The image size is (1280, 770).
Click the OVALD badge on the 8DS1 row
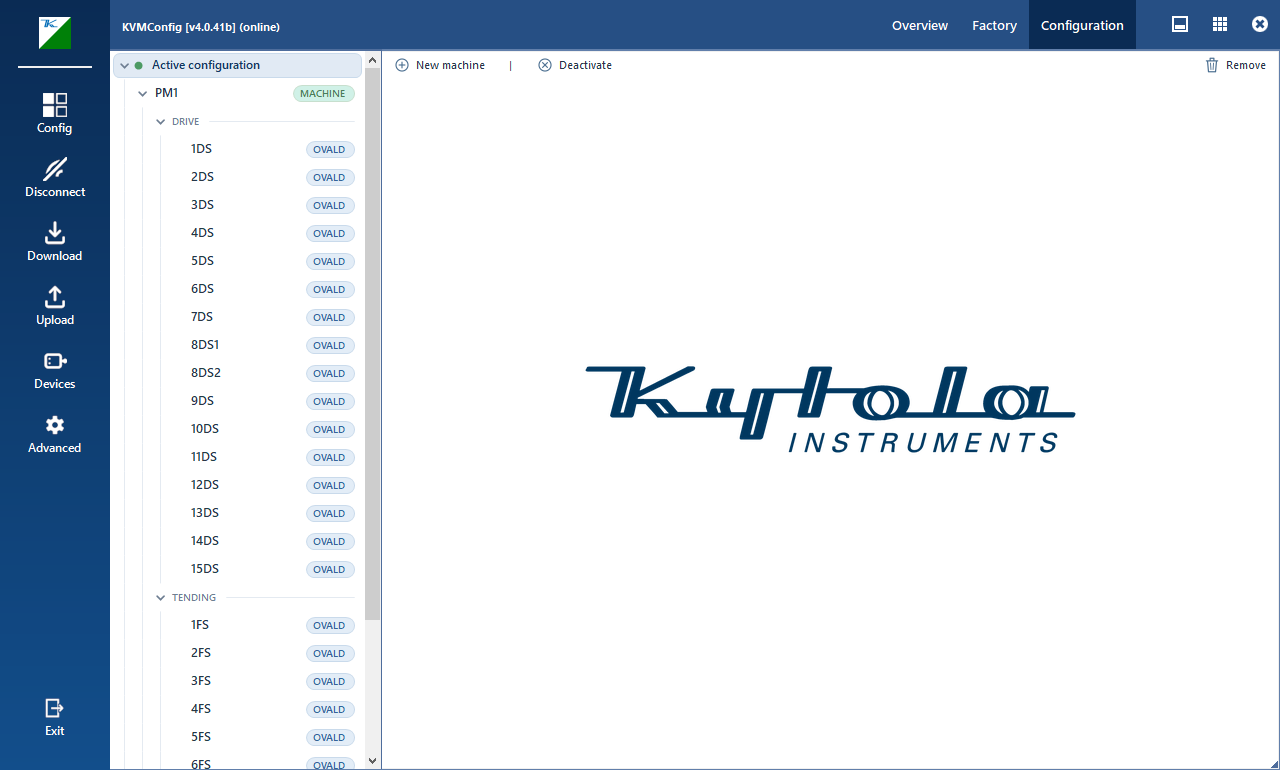coord(330,346)
